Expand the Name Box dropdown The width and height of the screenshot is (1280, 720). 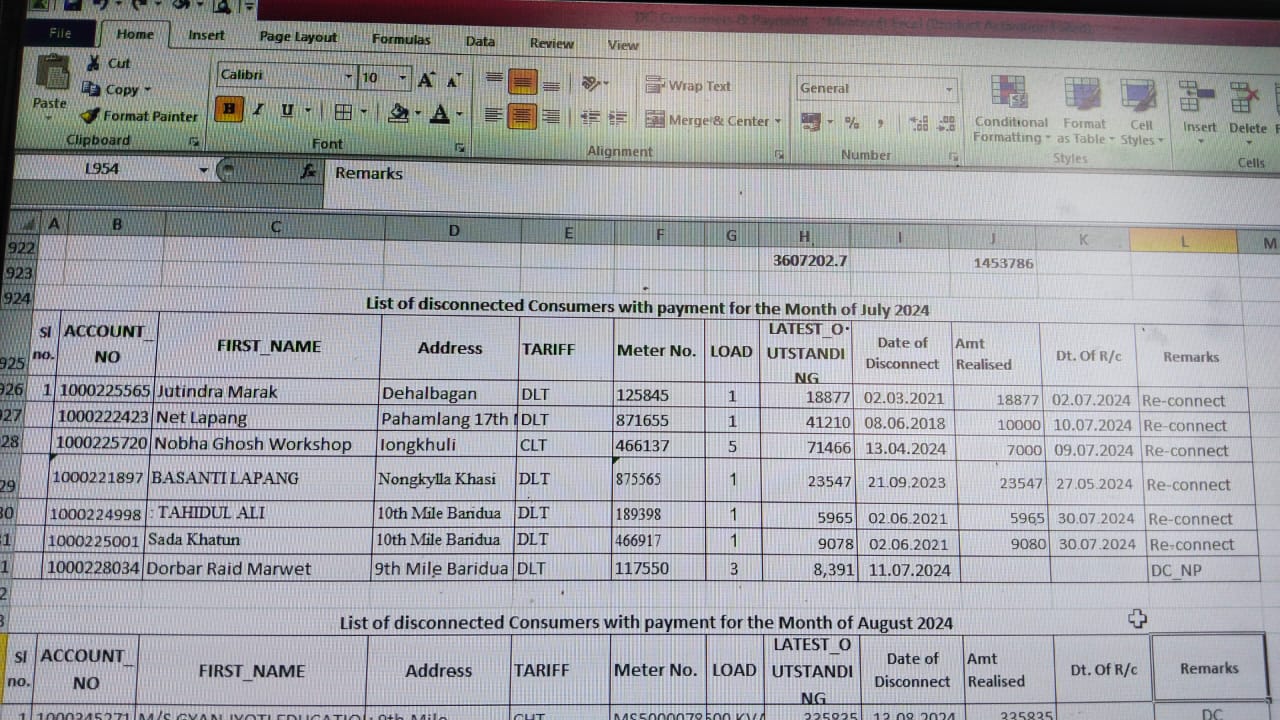(204, 170)
